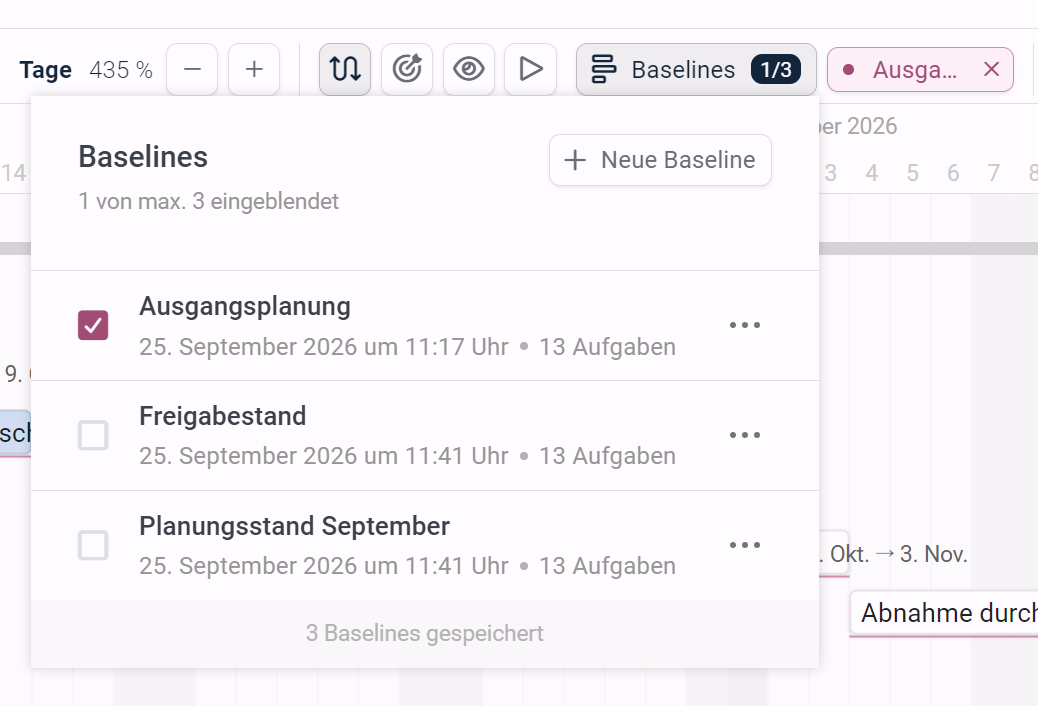Zoom out with the minus button

[x=192, y=70]
